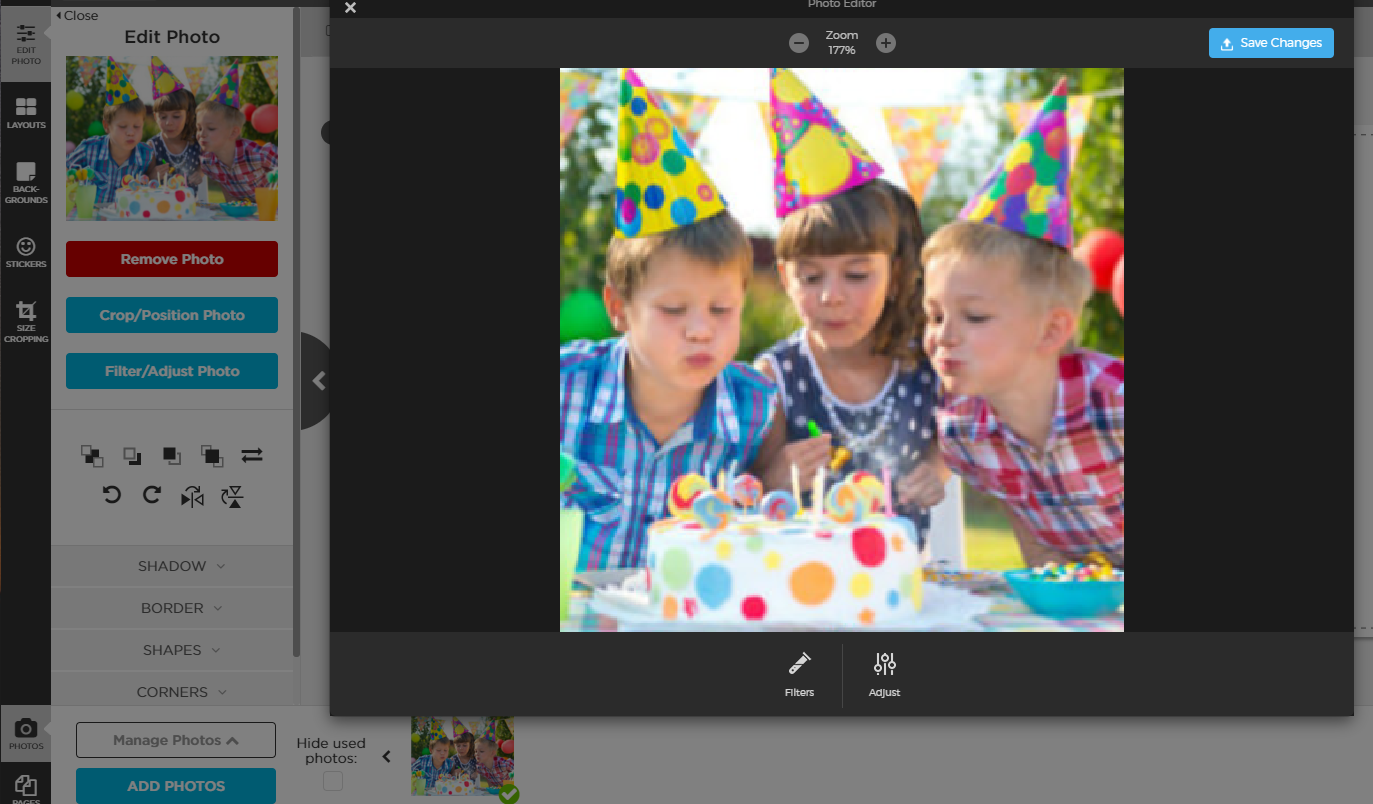Flip photo vertically
1373x804 pixels.
(x=233, y=496)
